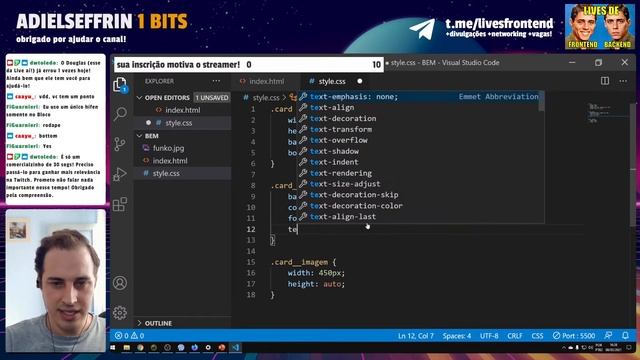The width and height of the screenshot is (640, 360).
Task: Click errors and warnings status indicator
Action: pos(129,336)
